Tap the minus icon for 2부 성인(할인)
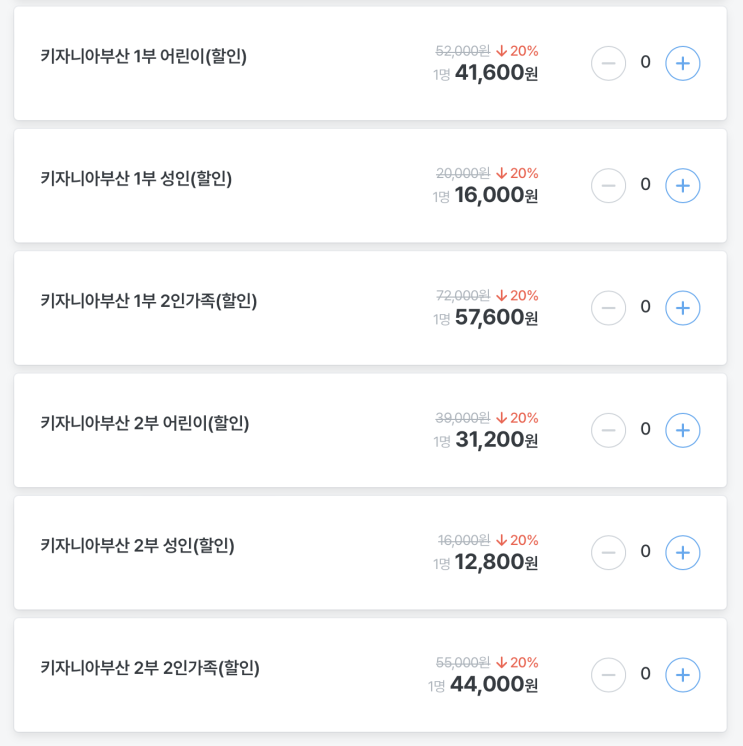743x746 pixels. (608, 552)
